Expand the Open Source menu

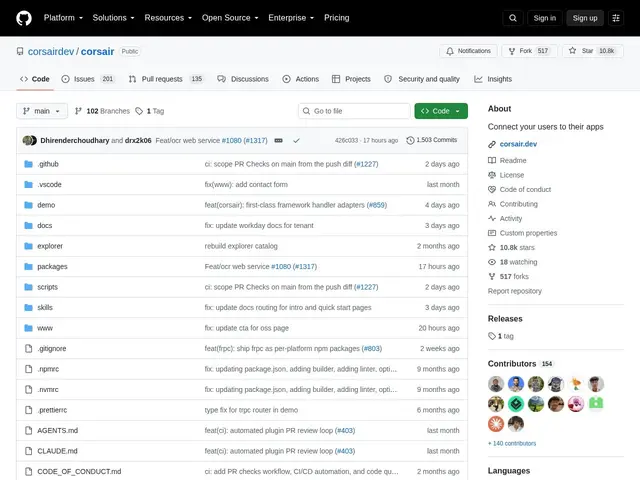(x=230, y=18)
